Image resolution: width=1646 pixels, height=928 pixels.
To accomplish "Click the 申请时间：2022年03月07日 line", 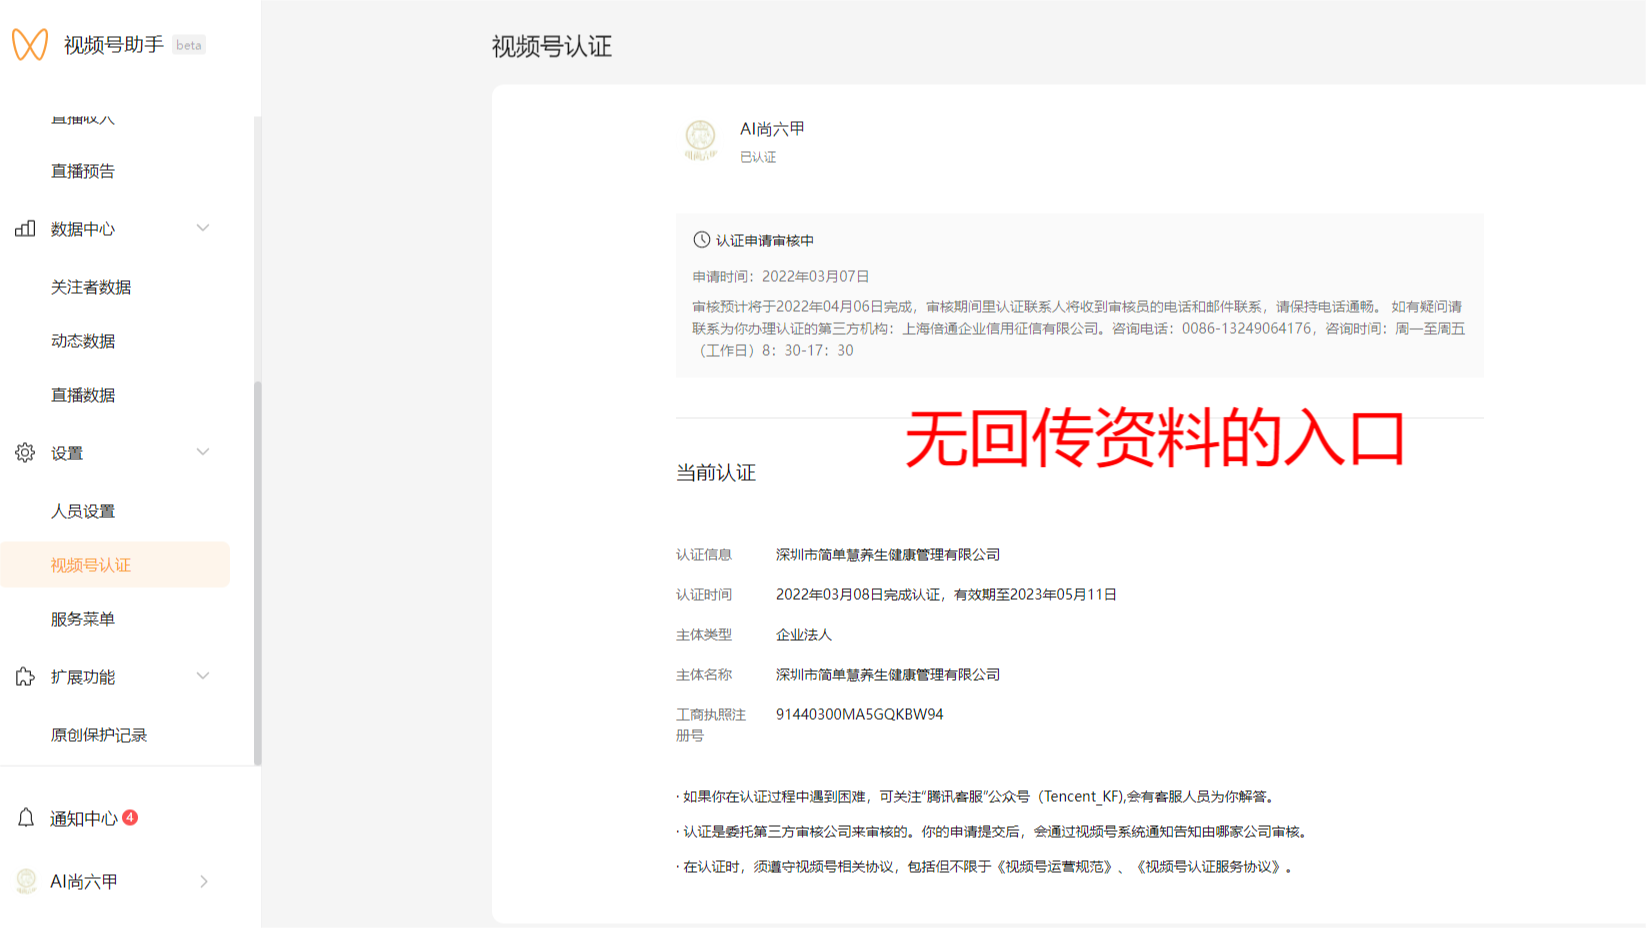I will (781, 276).
